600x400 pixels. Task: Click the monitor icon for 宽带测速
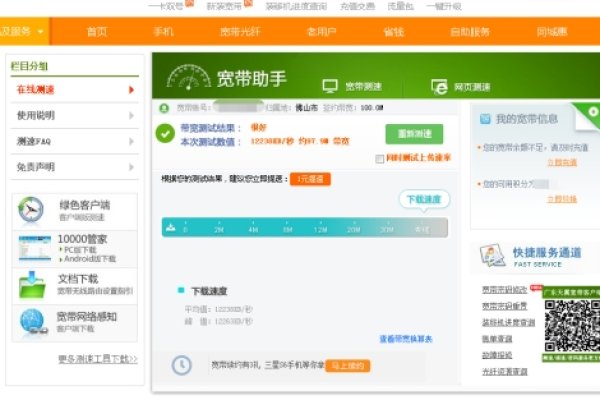(329, 86)
